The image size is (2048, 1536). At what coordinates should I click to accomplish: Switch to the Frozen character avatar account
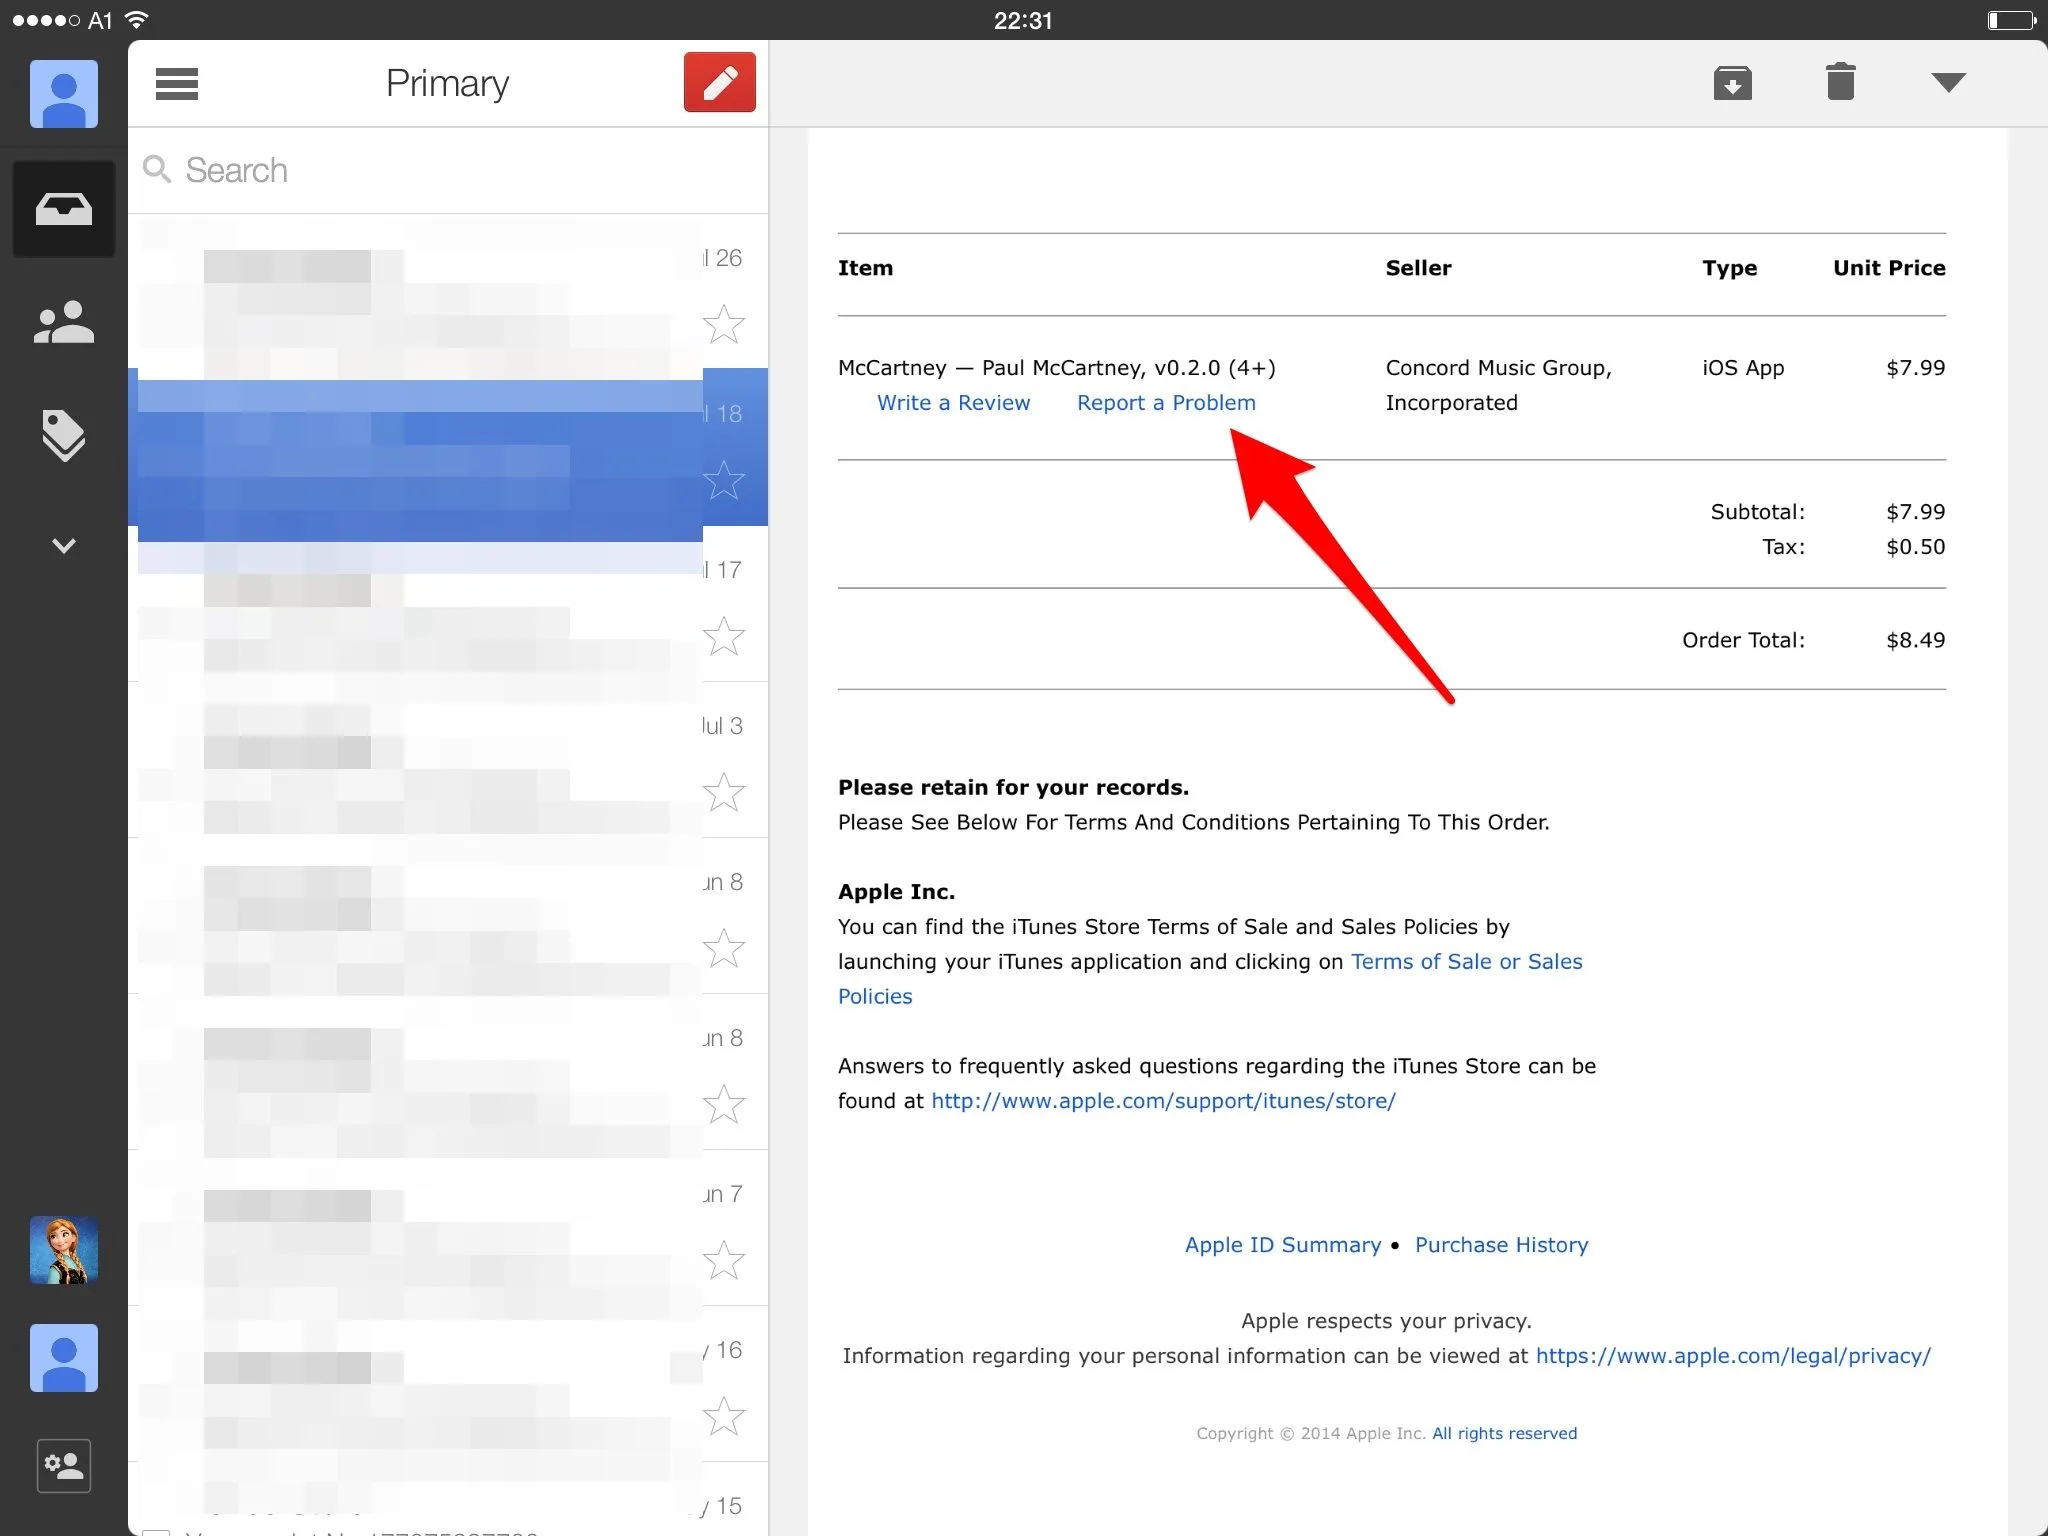pos(64,1250)
